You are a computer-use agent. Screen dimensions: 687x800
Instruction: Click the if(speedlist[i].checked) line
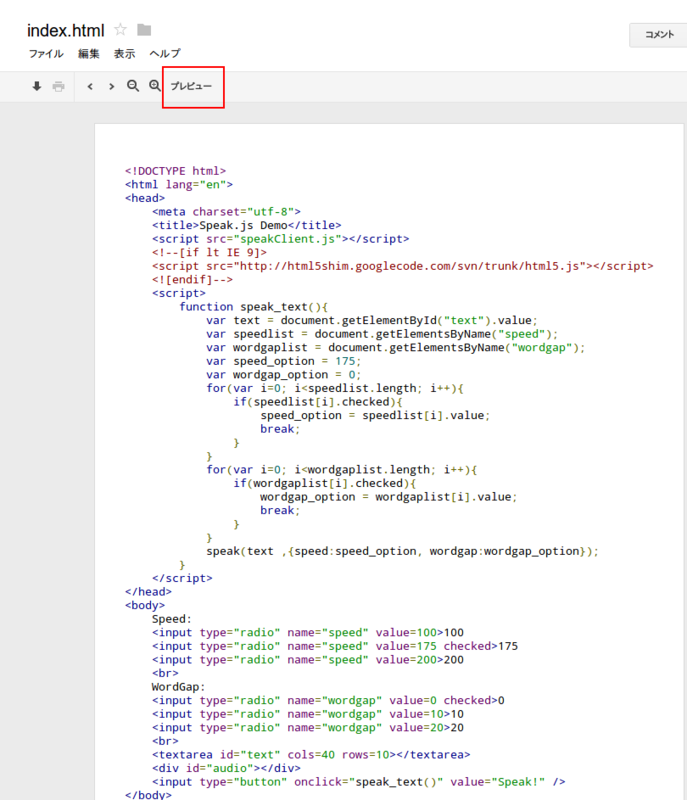(318, 402)
